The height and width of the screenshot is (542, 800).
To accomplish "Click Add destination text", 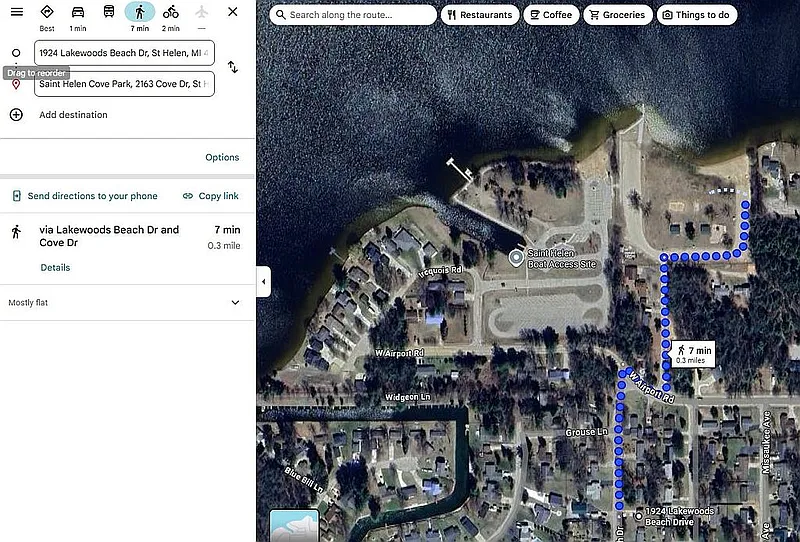I will tap(73, 115).
